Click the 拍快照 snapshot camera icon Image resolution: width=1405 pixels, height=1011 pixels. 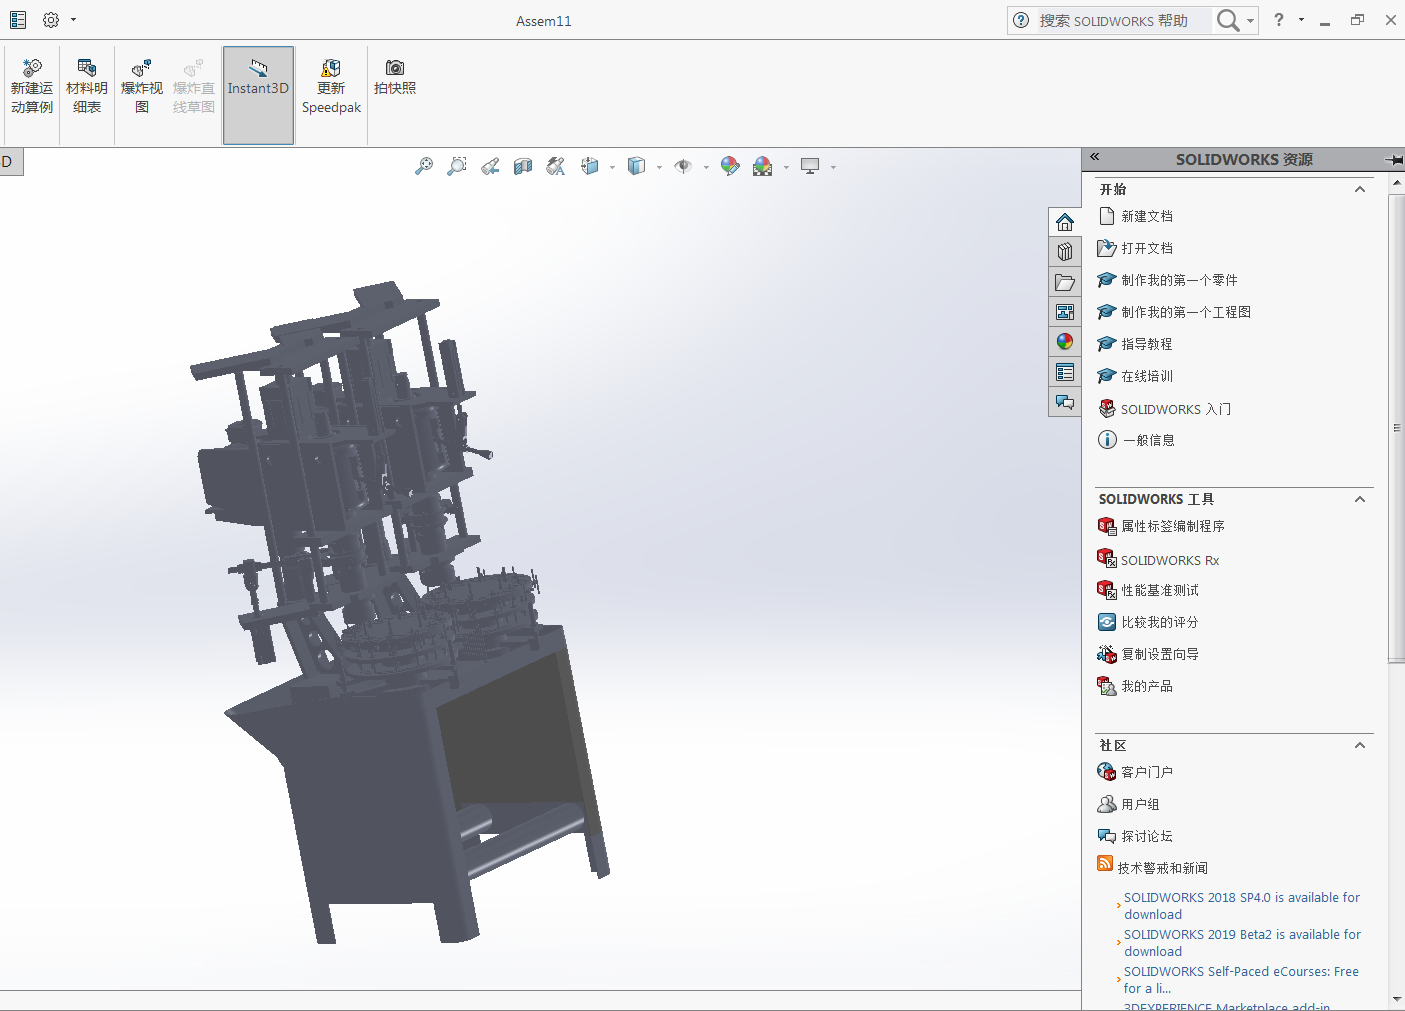(395, 77)
